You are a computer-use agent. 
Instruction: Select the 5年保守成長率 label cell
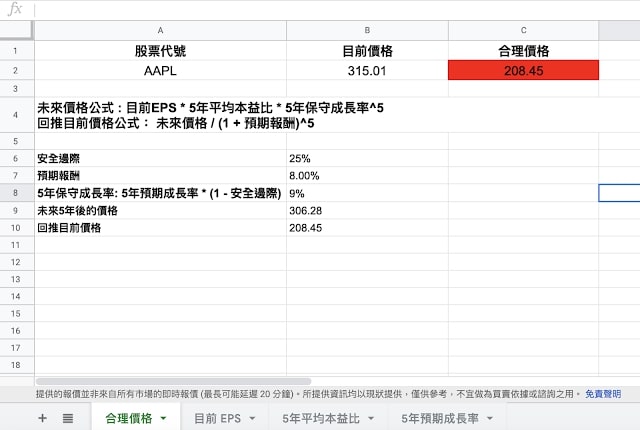160,193
